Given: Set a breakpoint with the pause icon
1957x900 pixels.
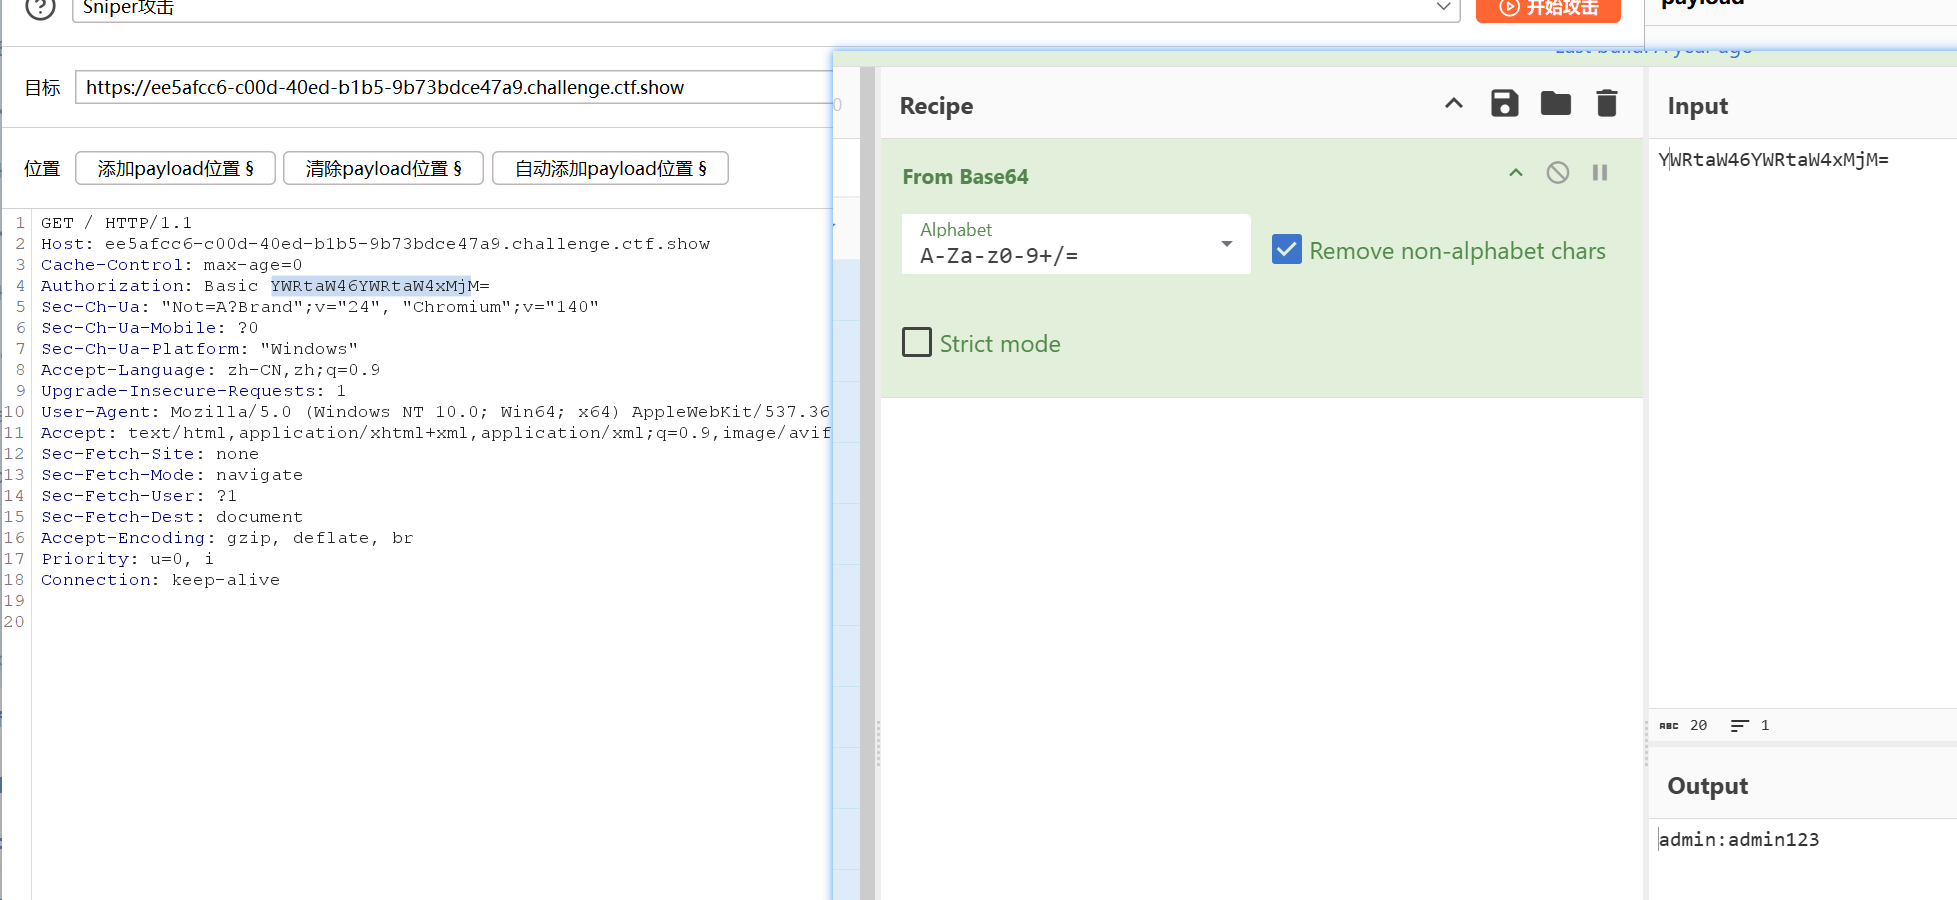Looking at the screenshot, I should point(1599,173).
